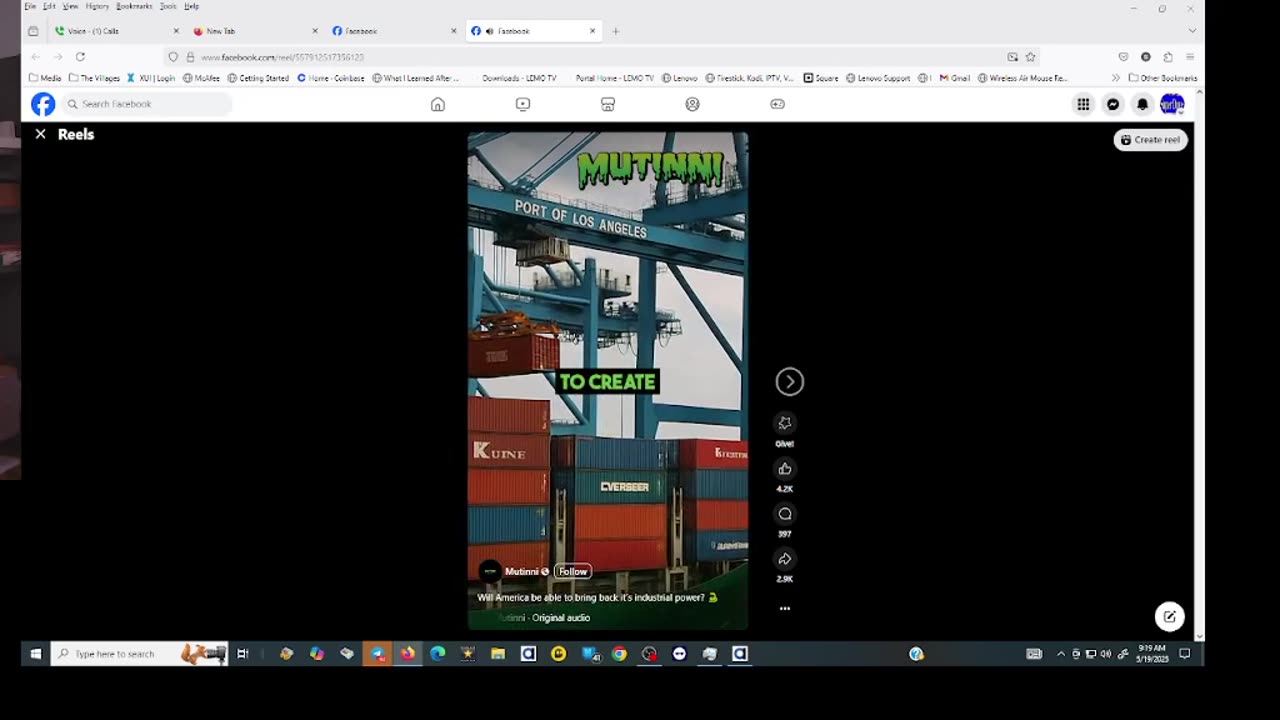Open the Mutinni profile name link
The width and height of the screenshot is (1280, 720).
(521, 571)
